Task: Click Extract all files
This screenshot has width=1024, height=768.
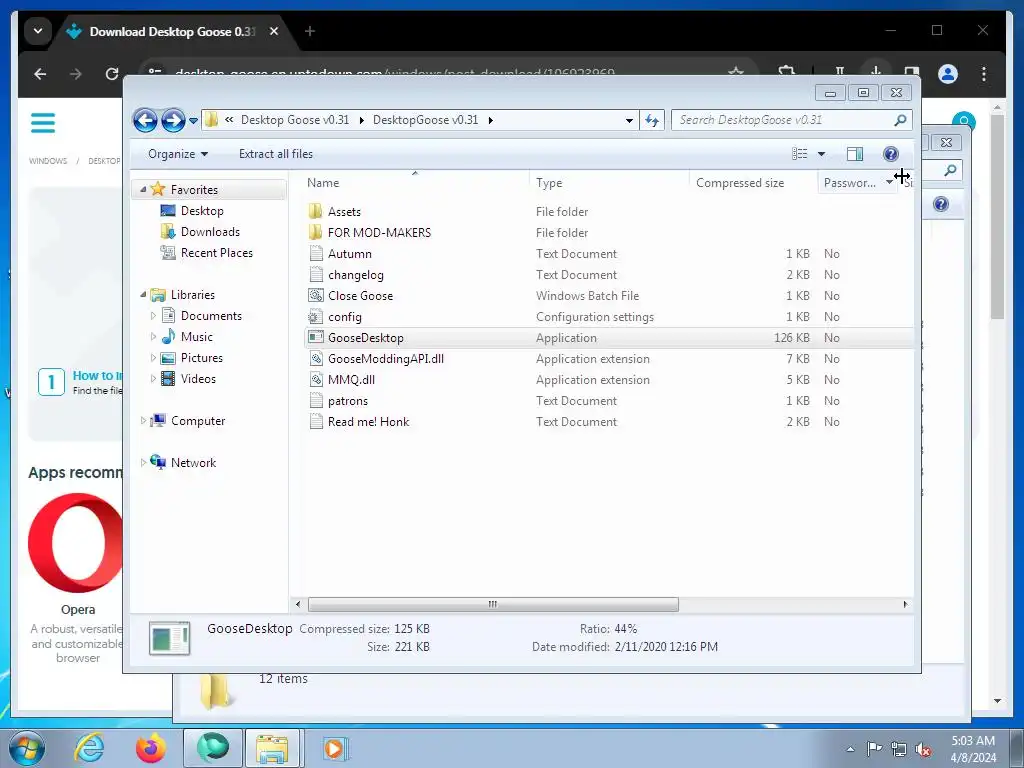Action: click(276, 154)
